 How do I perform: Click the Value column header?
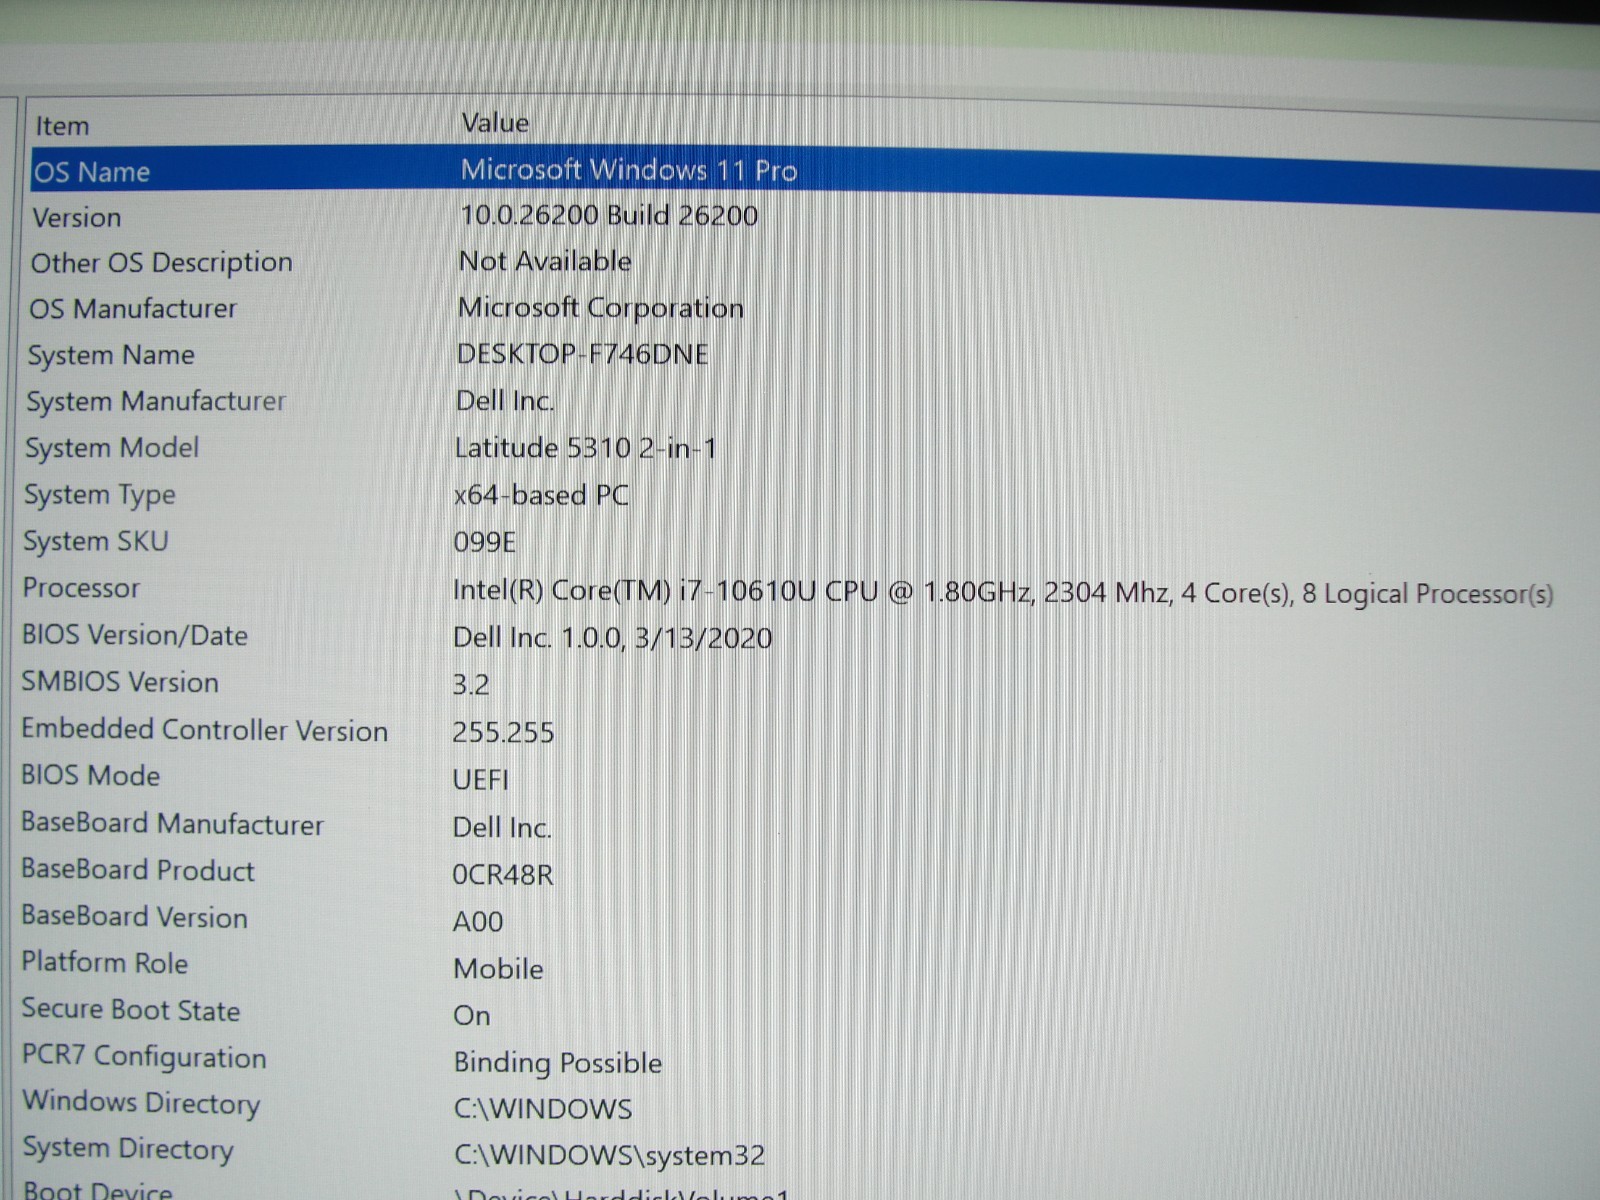[x=495, y=123]
